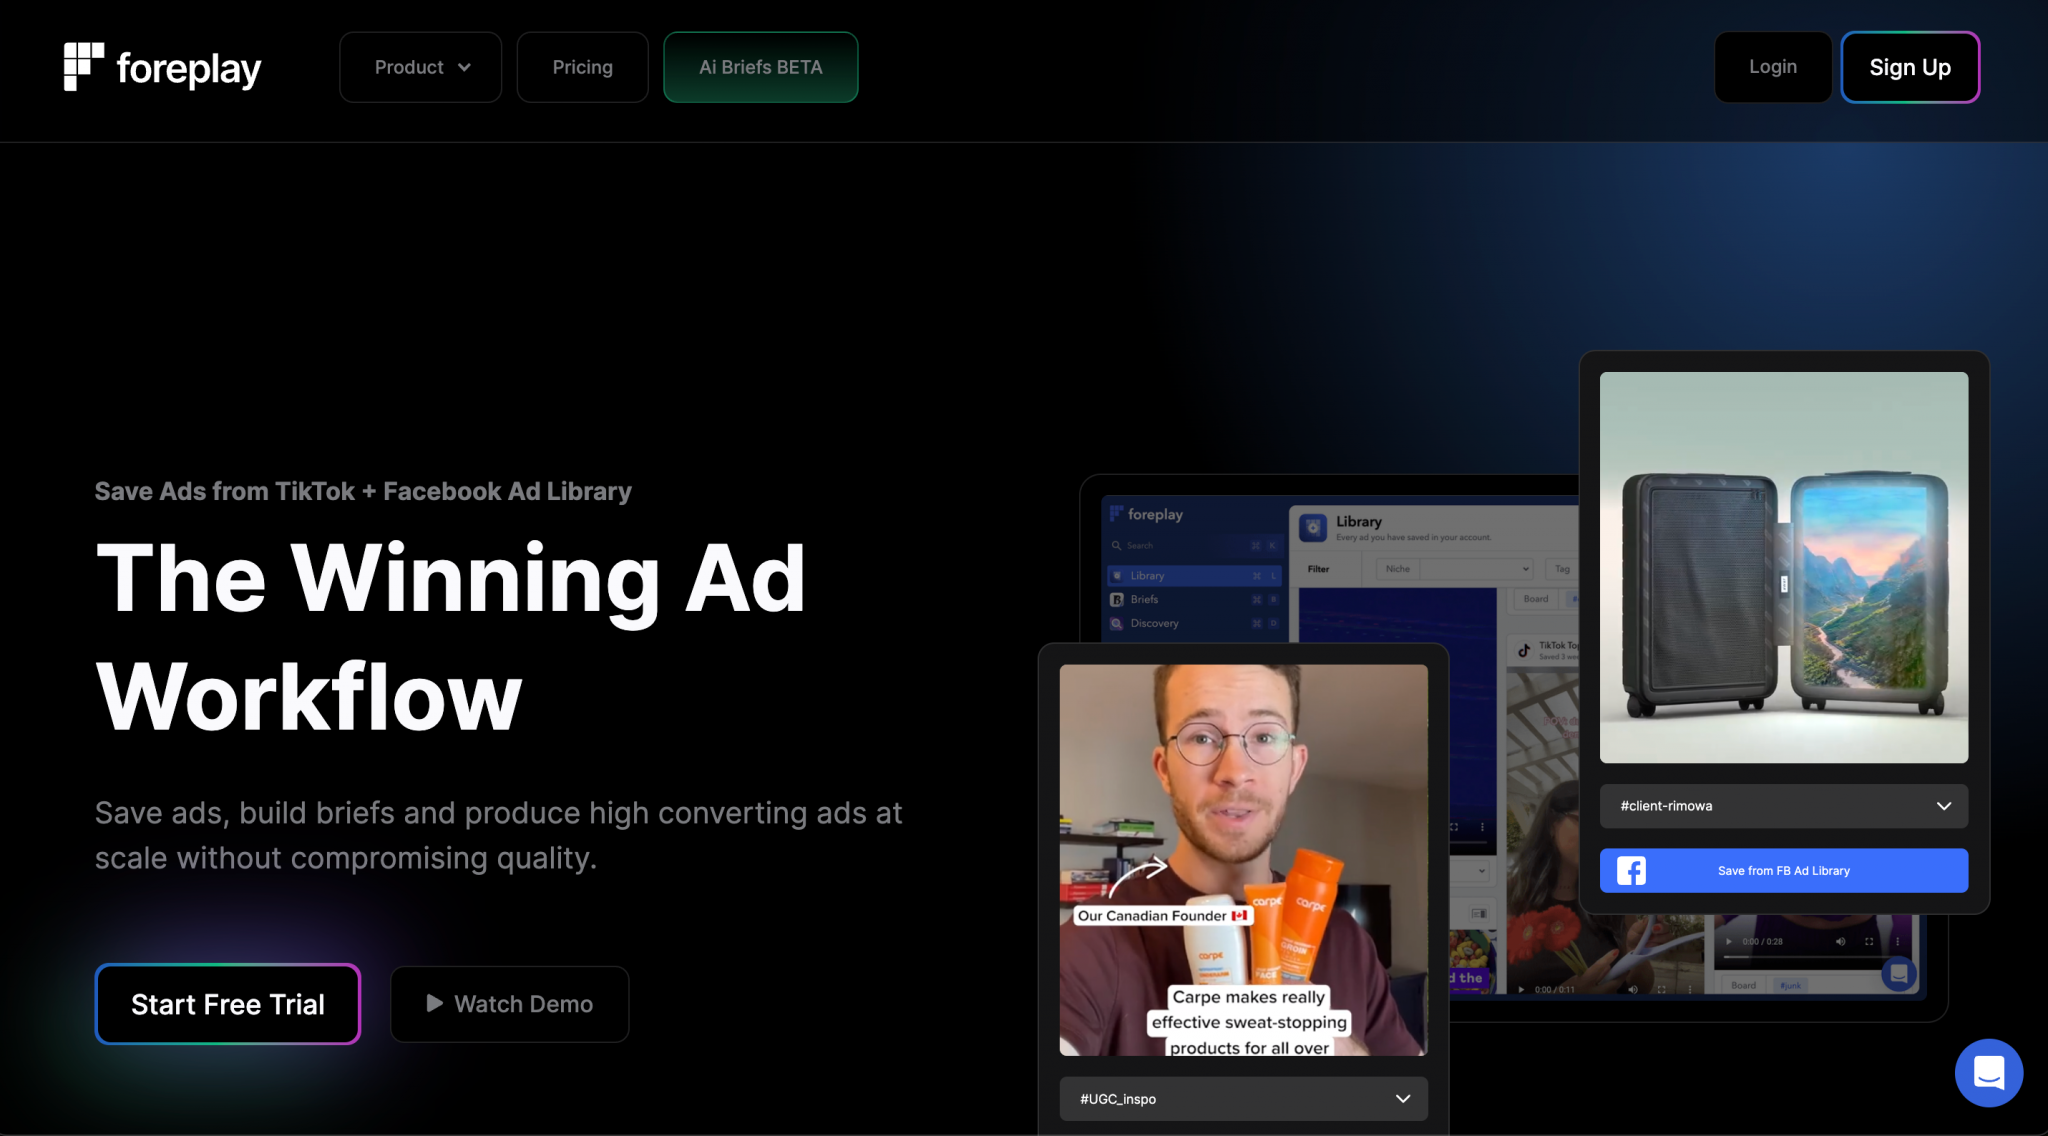
Task: Open more options on the 0:11 video
Action: pos(1690,989)
